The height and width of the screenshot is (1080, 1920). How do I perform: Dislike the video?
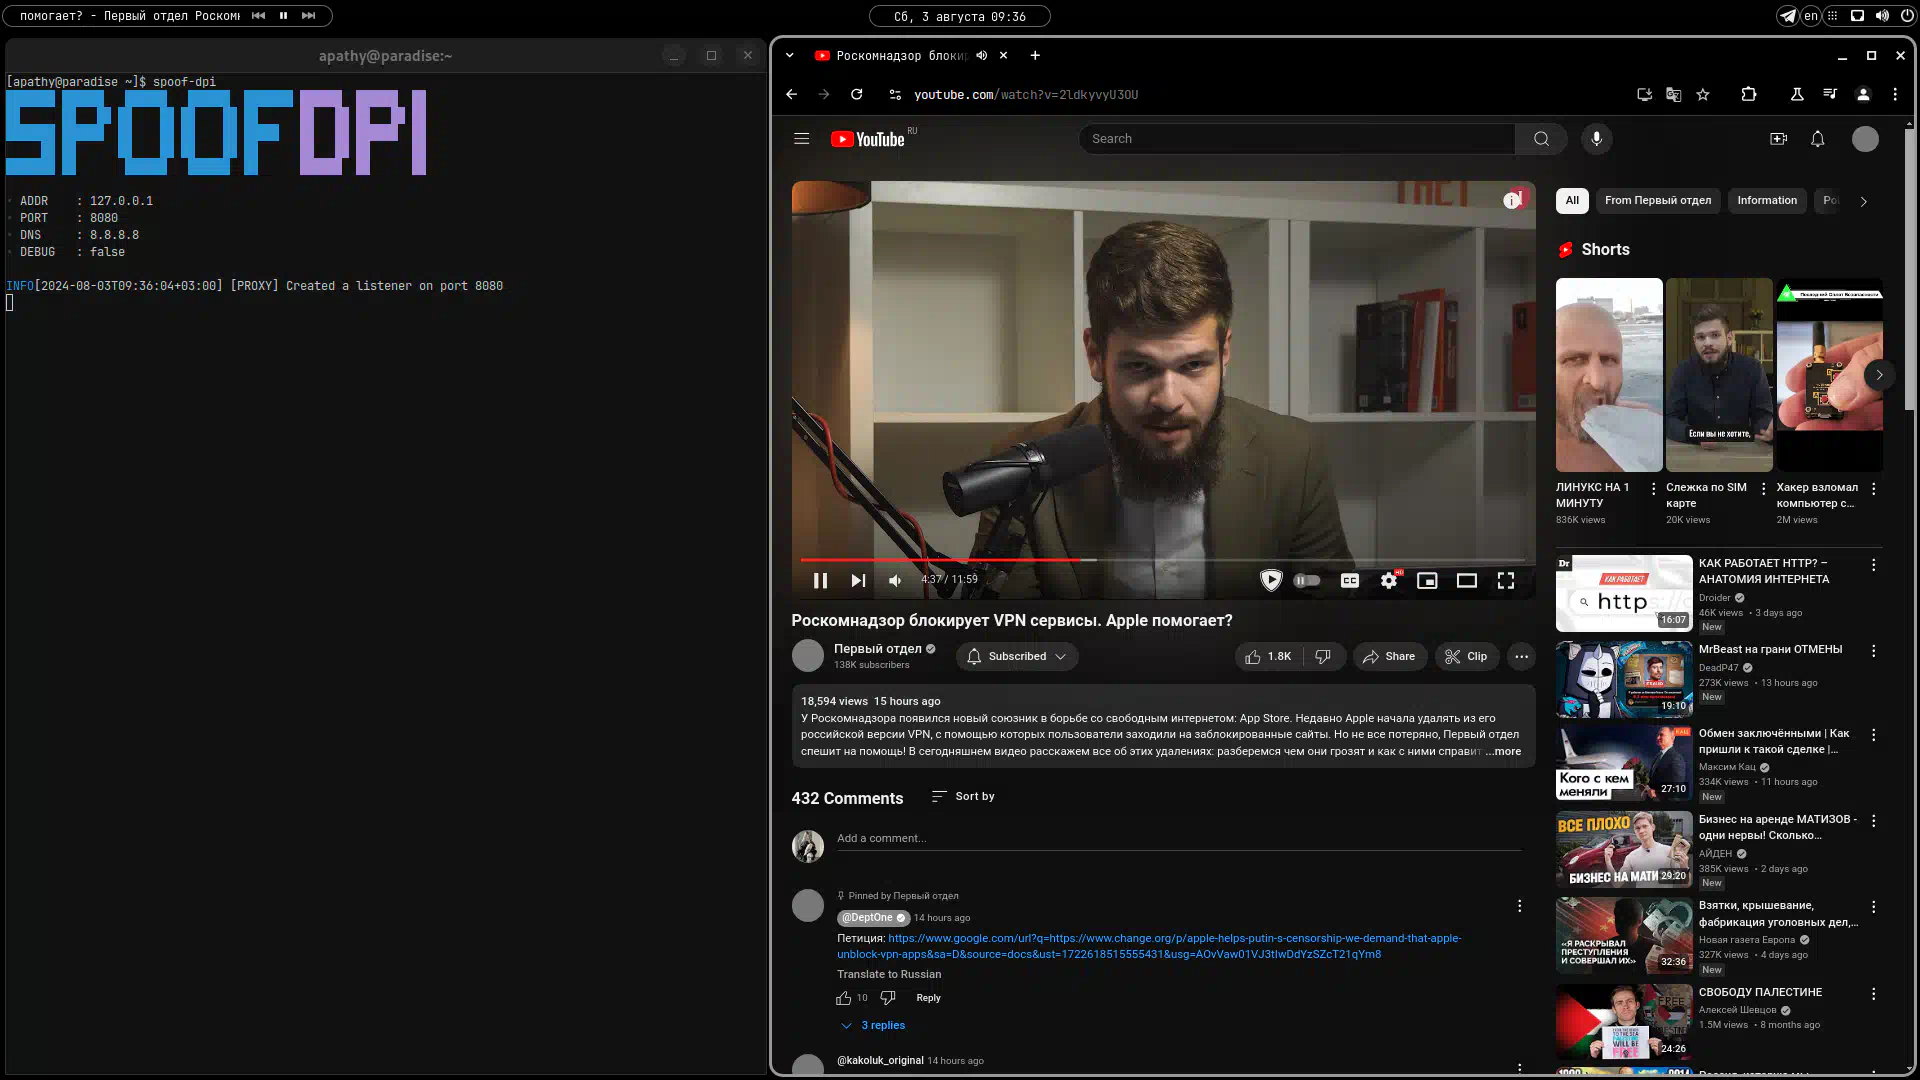tap(1323, 657)
